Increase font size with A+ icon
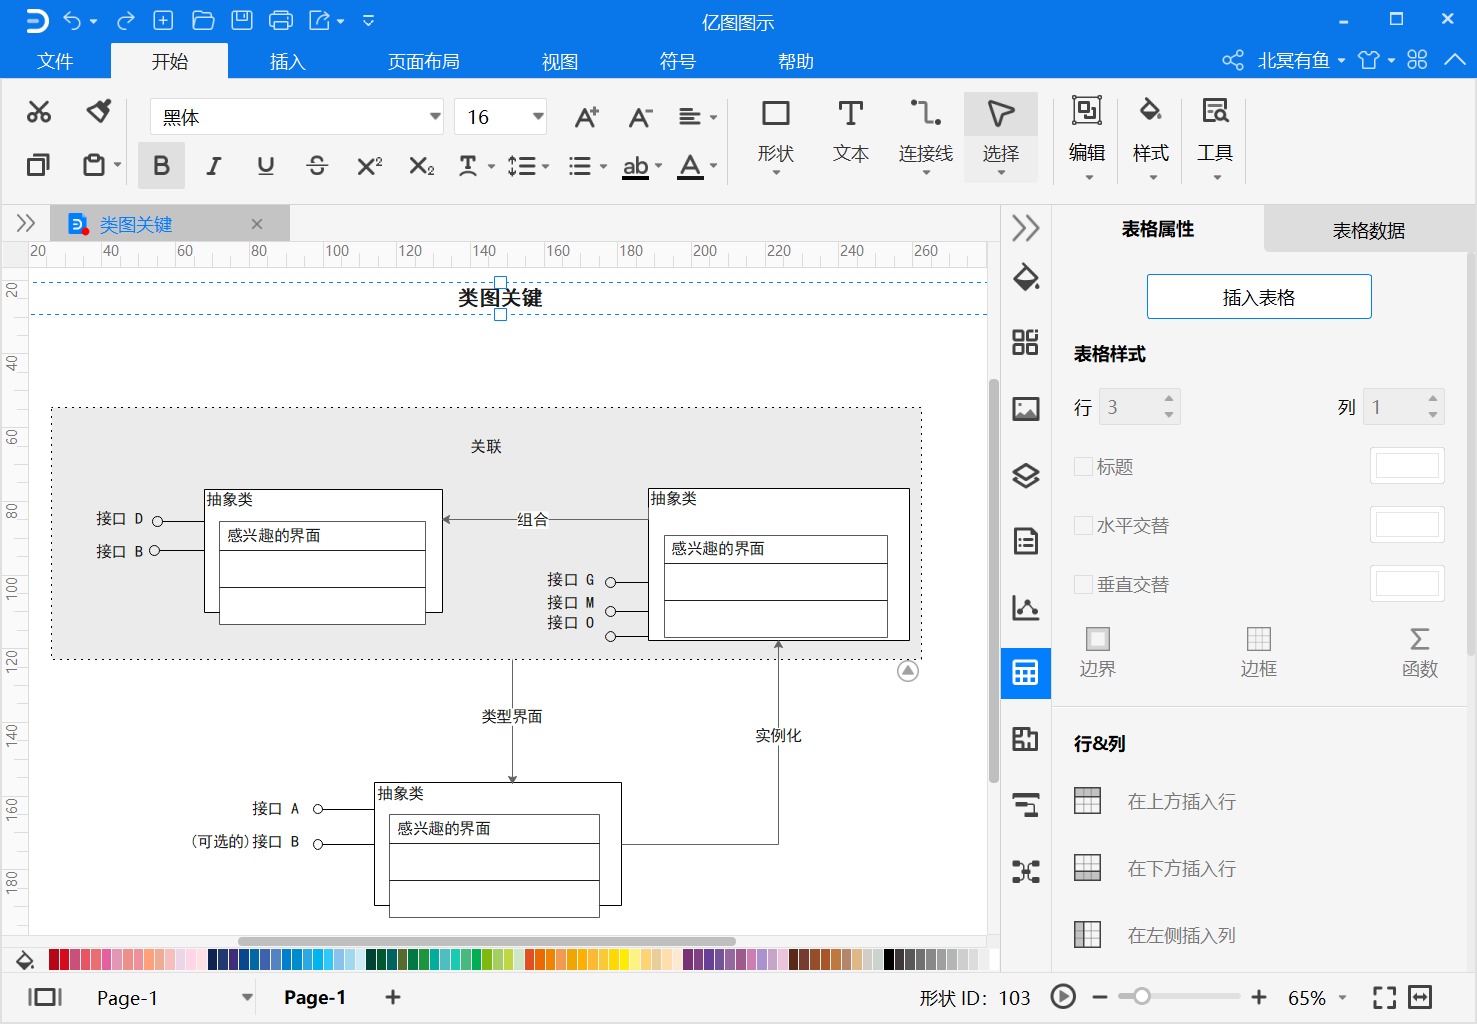The height and width of the screenshot is (1024, 1477). [x=587, y=117]
